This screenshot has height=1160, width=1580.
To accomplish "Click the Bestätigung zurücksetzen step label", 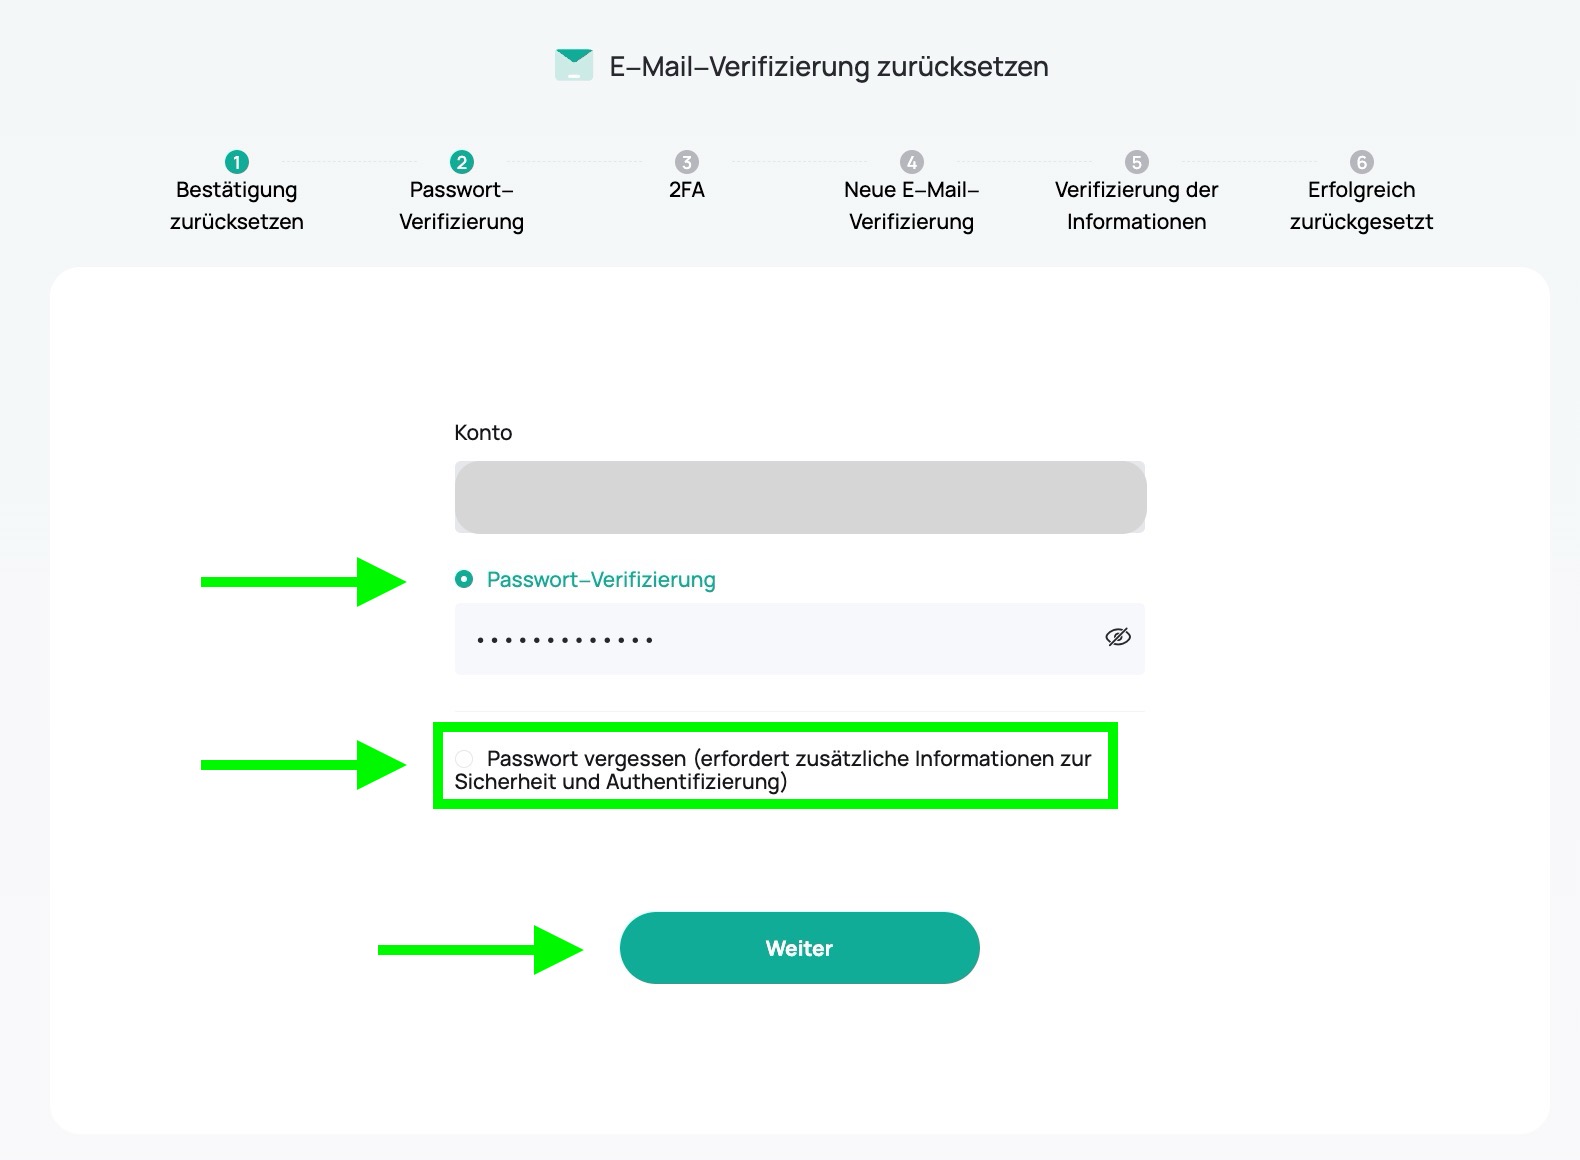I will pos(237,206).
